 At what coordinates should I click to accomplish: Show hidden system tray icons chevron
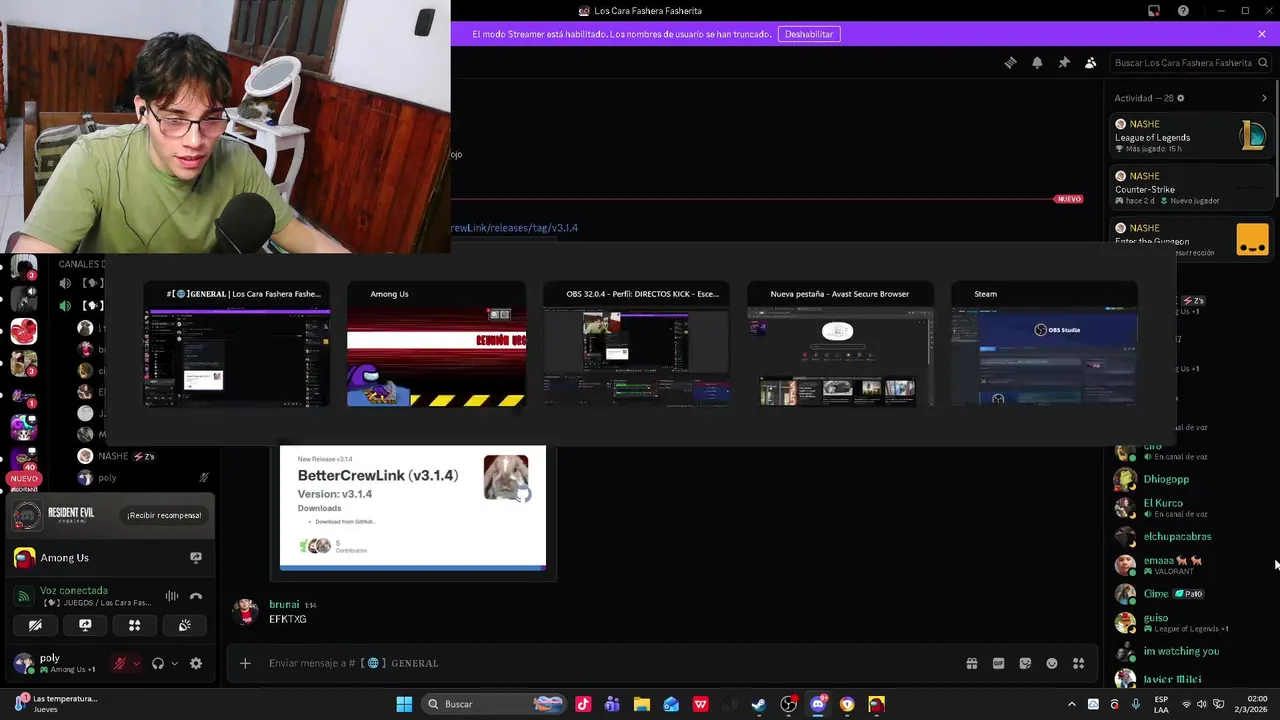tap(1072, 704)
